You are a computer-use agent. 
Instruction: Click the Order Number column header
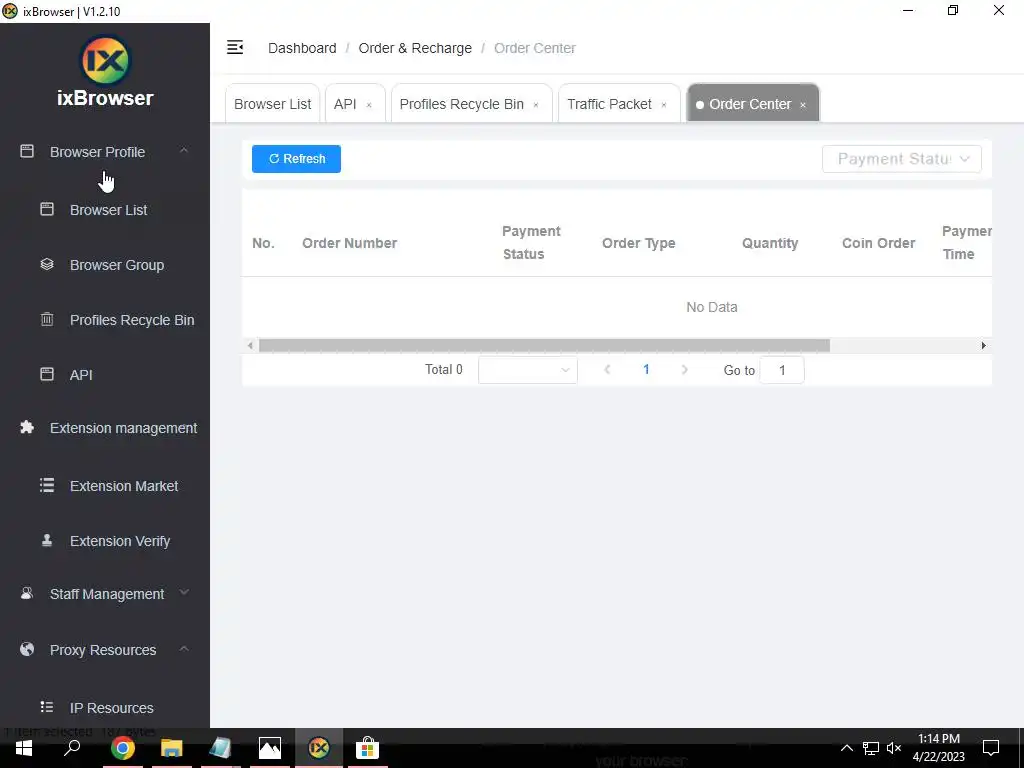coord(349,243)
